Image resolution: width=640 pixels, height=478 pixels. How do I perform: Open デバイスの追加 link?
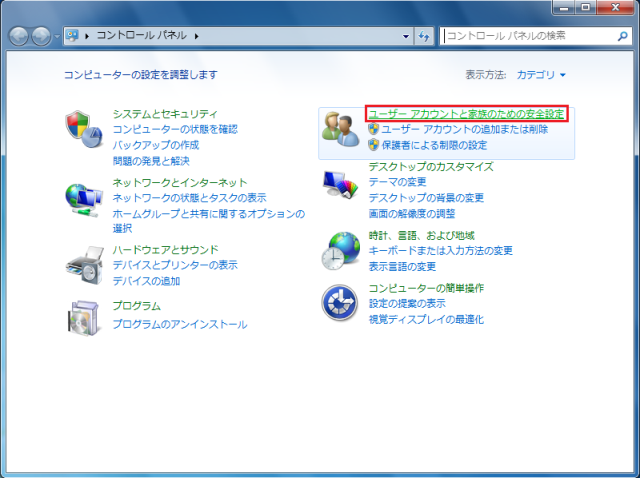[x=146, y=281]
